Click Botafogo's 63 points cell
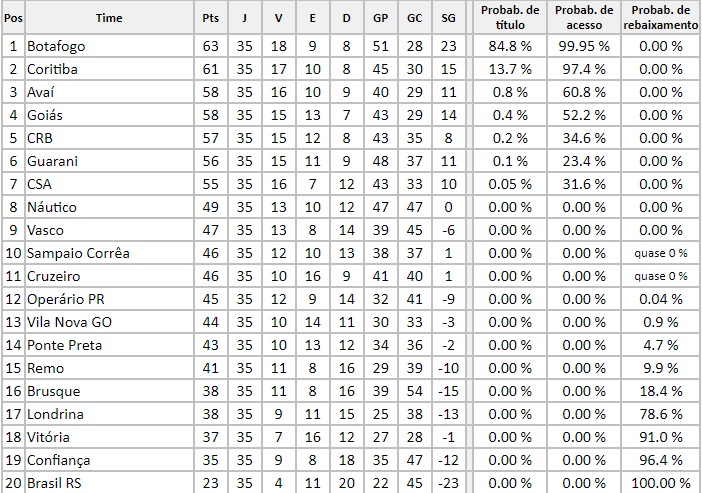The width and height of the screenshot is (702, 493). coord(210,45)
